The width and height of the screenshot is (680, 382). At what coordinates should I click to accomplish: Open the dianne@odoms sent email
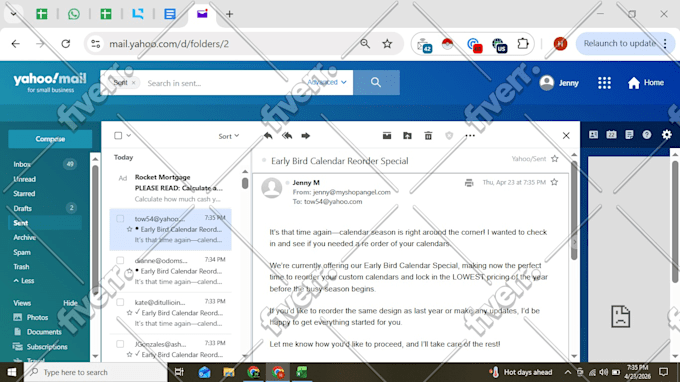tap(170, 271)
